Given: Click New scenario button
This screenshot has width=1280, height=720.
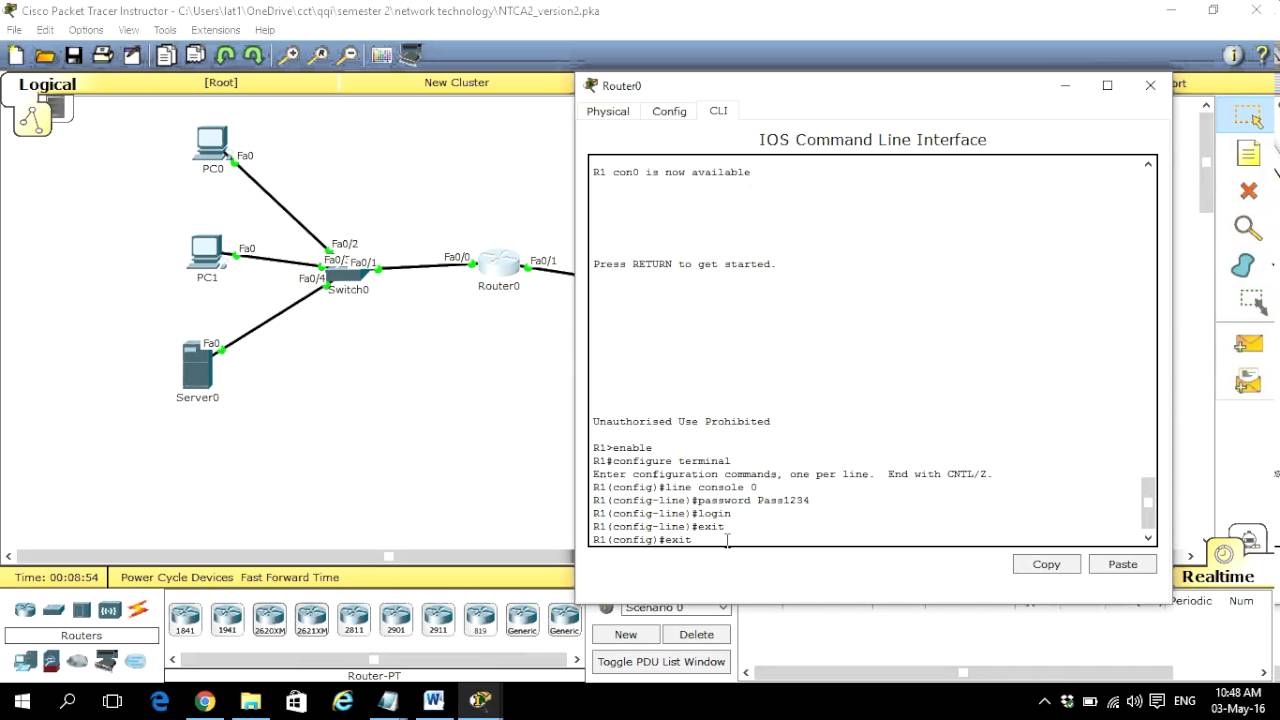Looking at the screenshot, I should (x=625, y=634).
